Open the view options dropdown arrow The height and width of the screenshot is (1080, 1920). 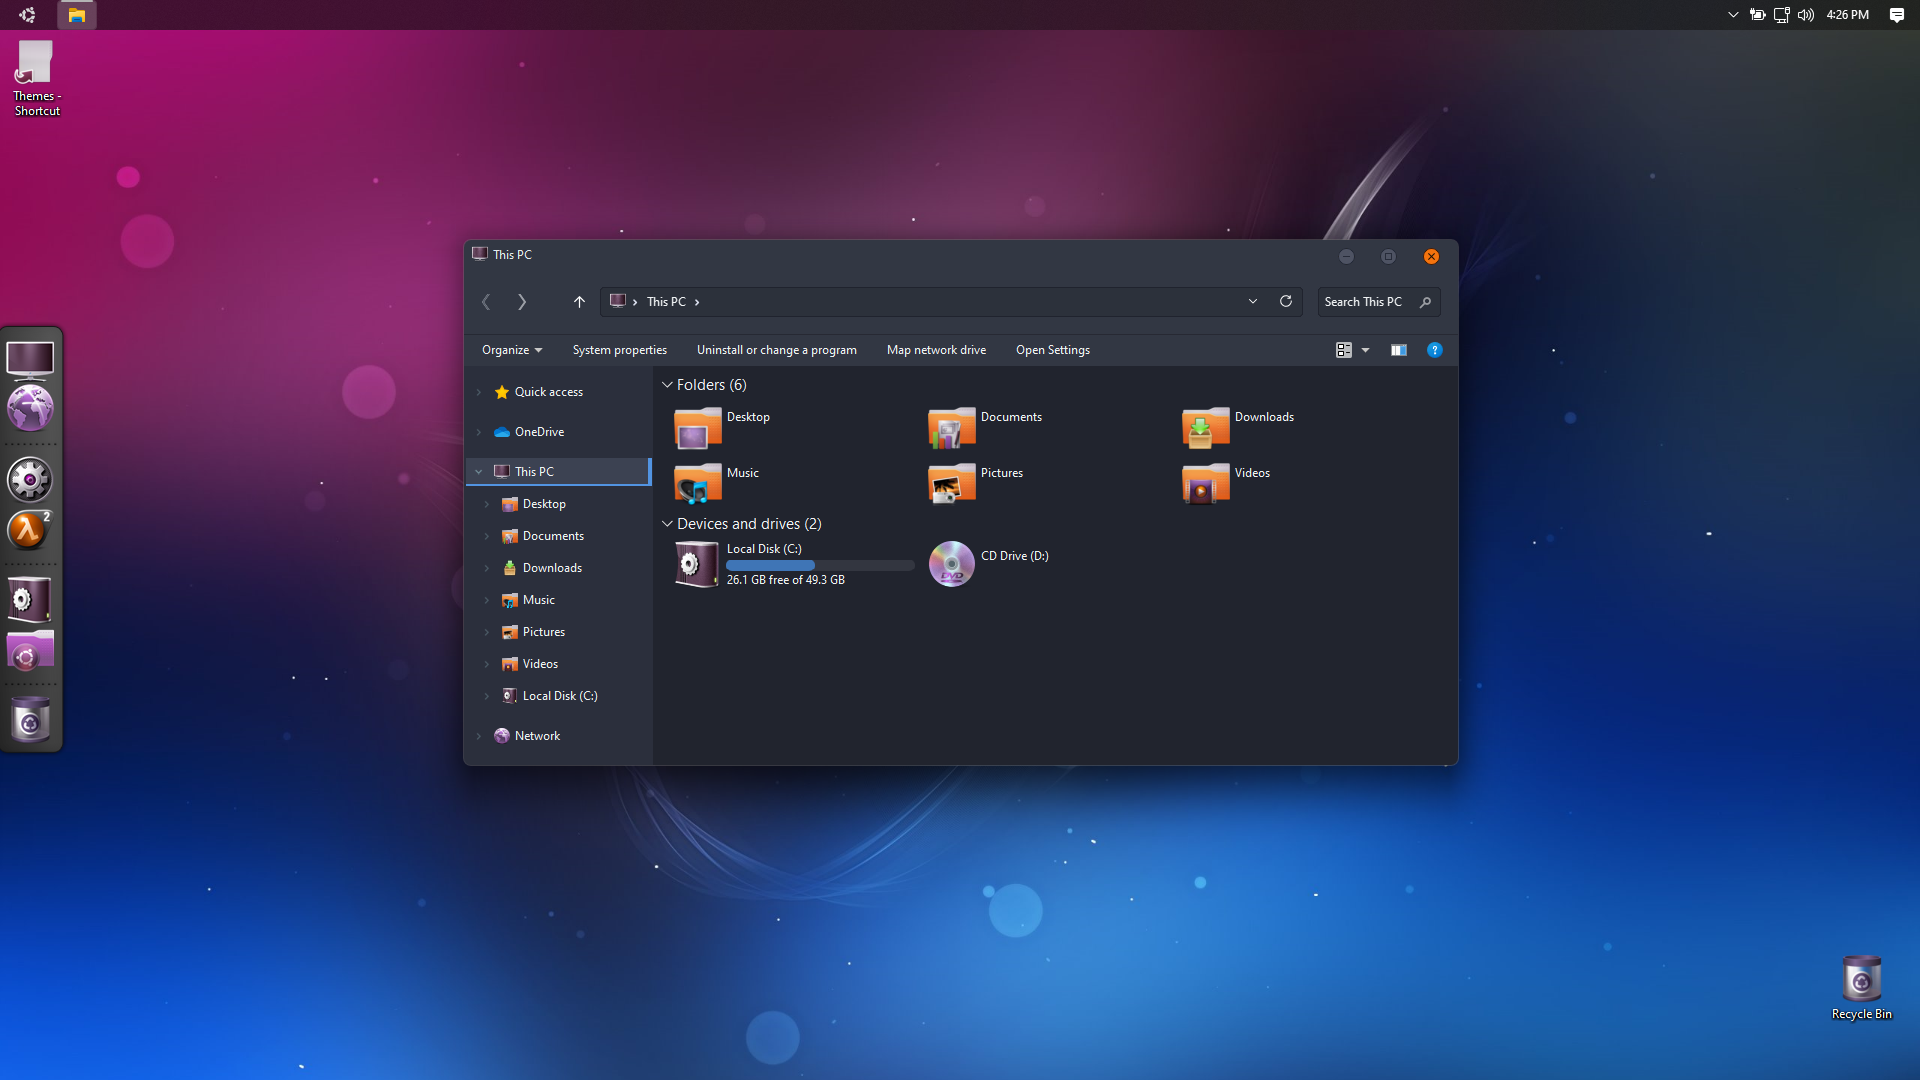1365,350
